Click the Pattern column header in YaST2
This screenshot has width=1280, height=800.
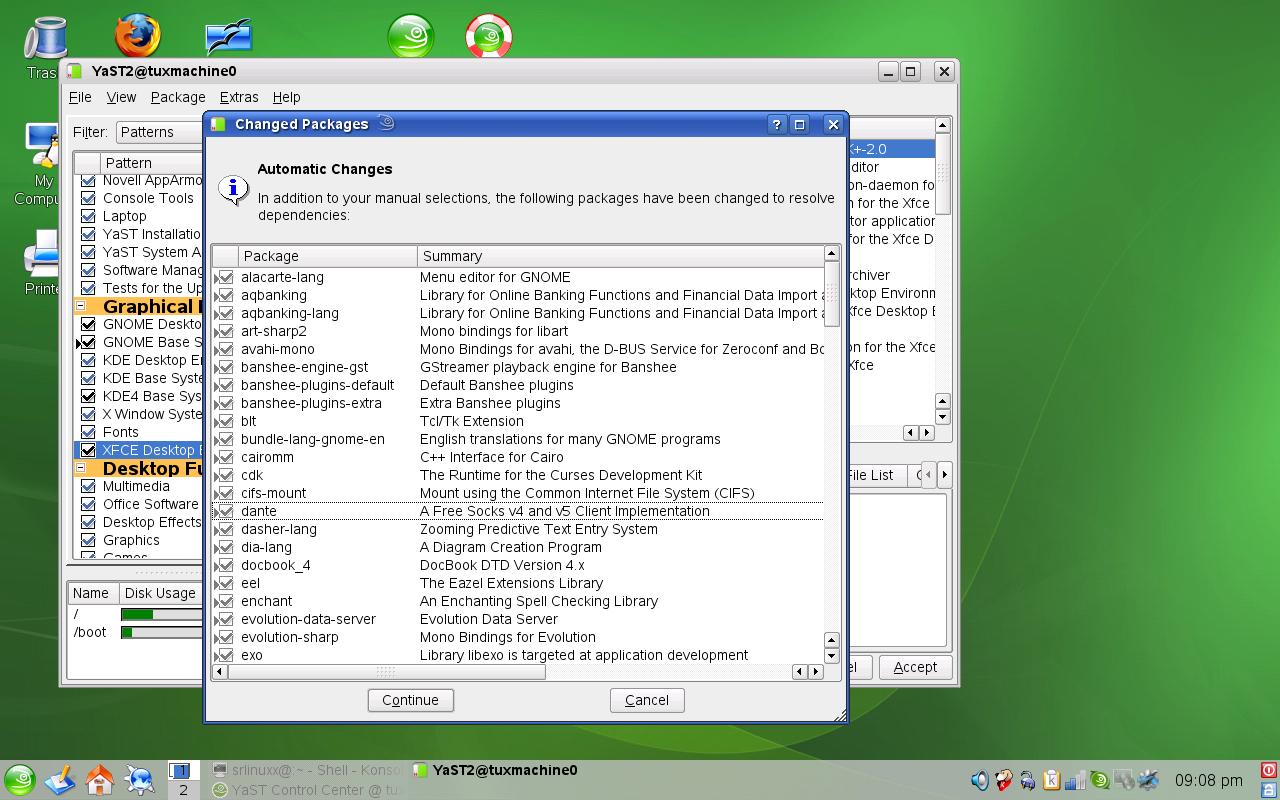point(150,163)
